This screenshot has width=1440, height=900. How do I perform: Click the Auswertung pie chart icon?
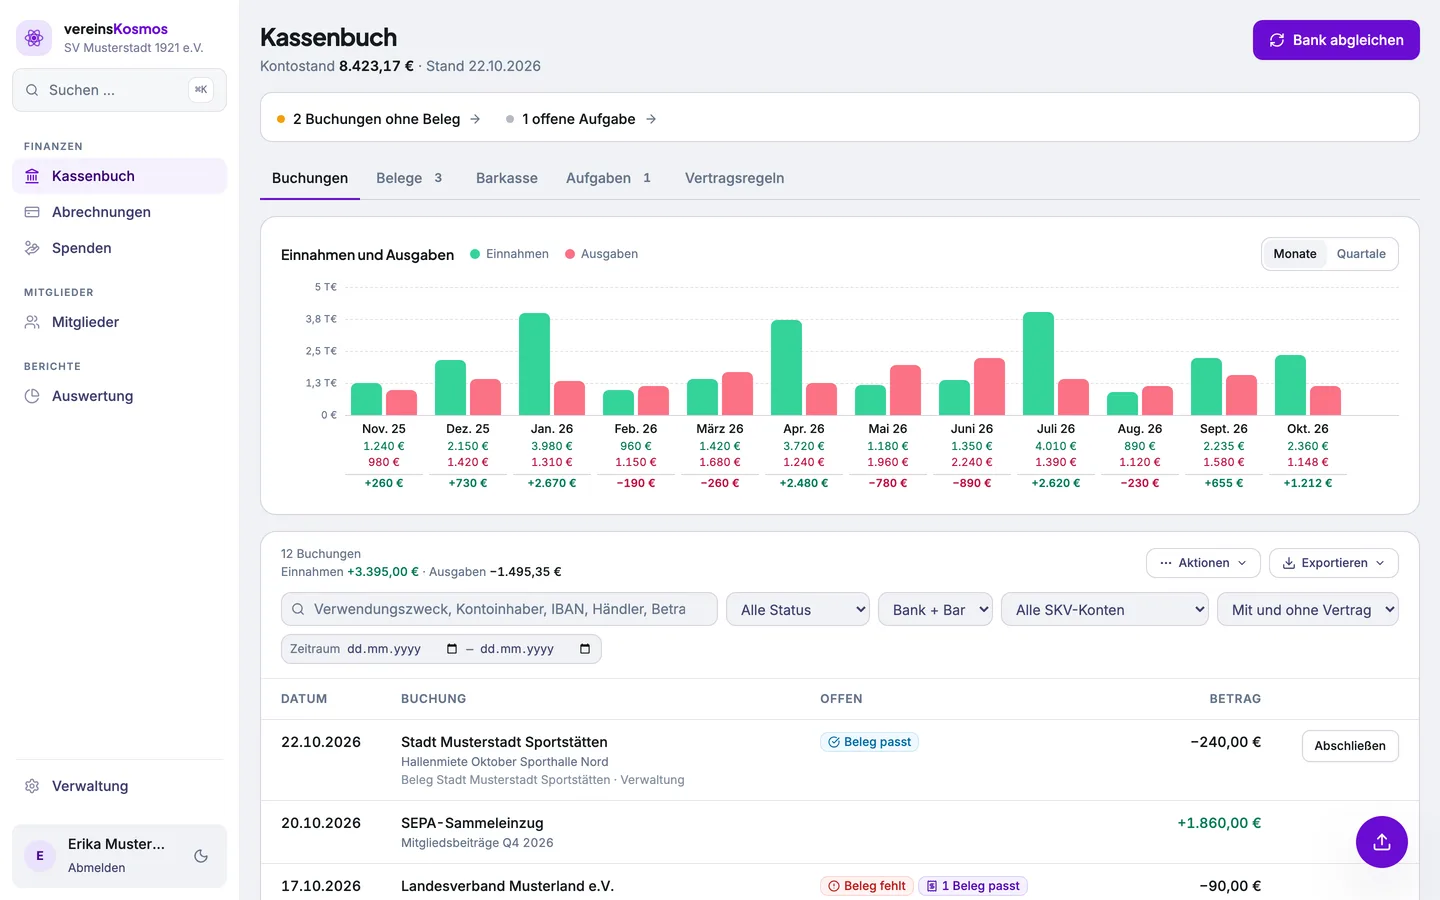pos(32,396)
